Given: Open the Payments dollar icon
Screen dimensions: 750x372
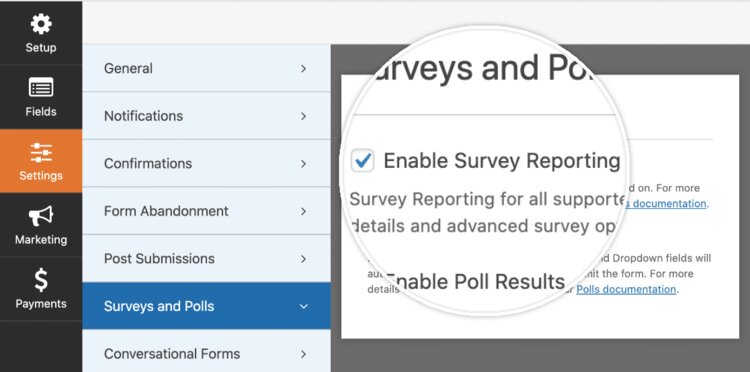Looking at the screenshot, I should coord(41,280).
